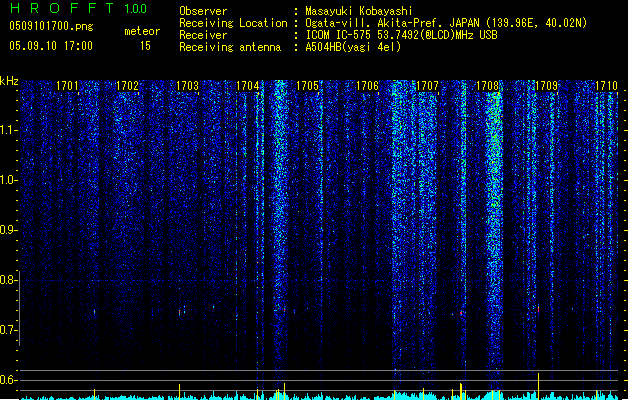Image resolution: width=629 pixels, height=400 pixels.
Task: Click the Receiving antenna label
Action: [x=230, y=47]
